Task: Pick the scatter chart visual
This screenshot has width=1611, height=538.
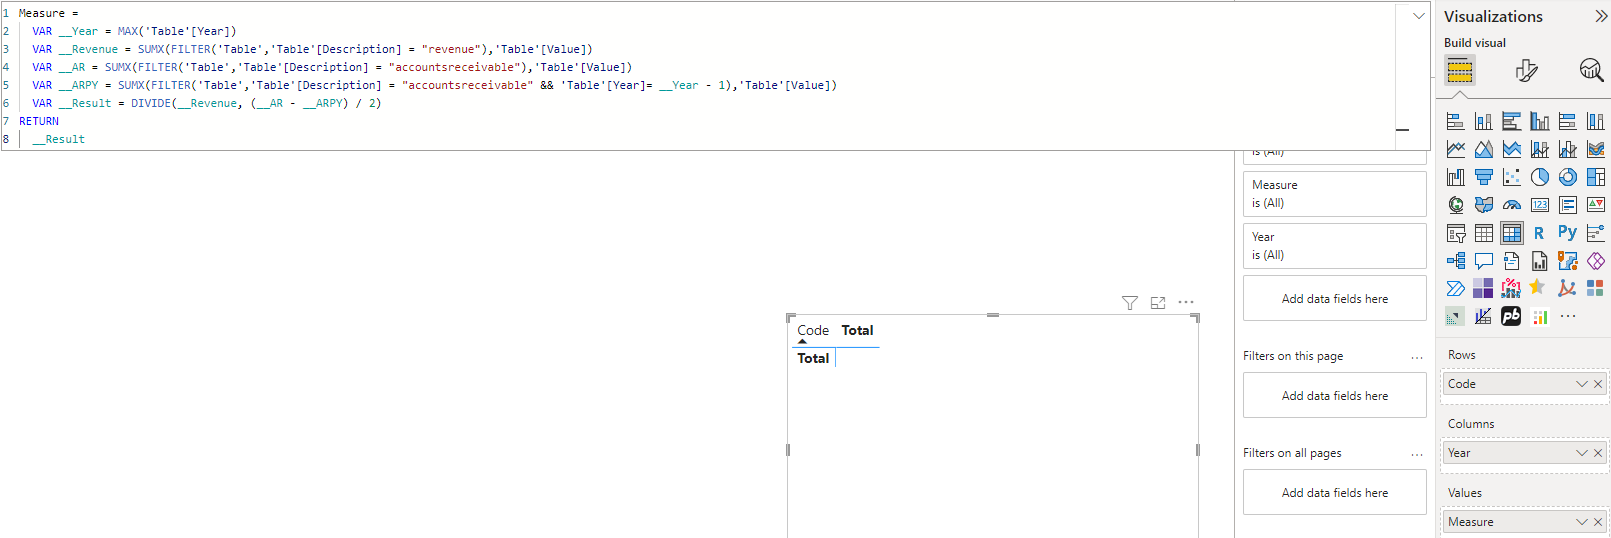Action: (x=1512, y=177)
